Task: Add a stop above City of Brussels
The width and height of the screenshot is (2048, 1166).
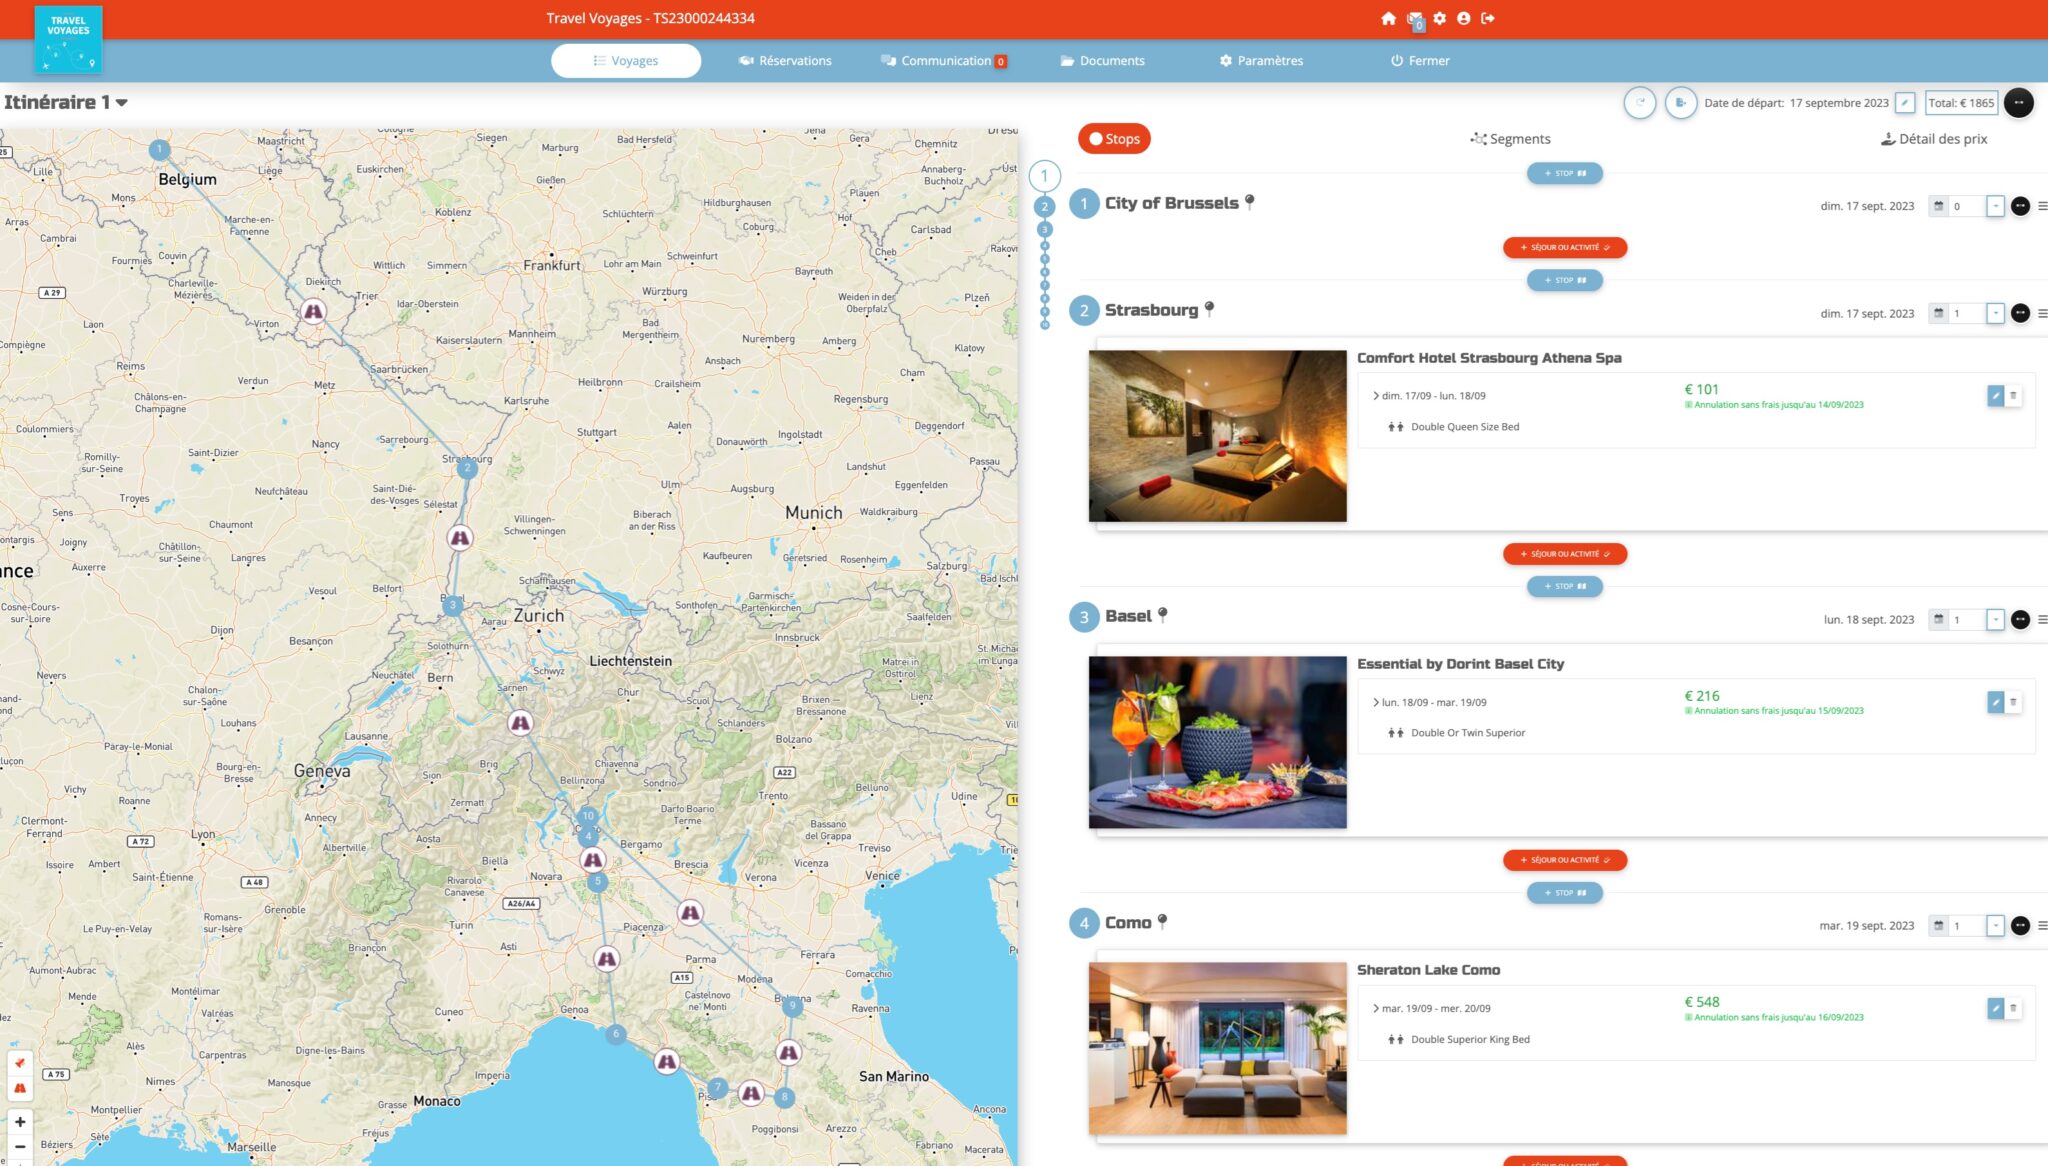Action: coord(1565,173)
